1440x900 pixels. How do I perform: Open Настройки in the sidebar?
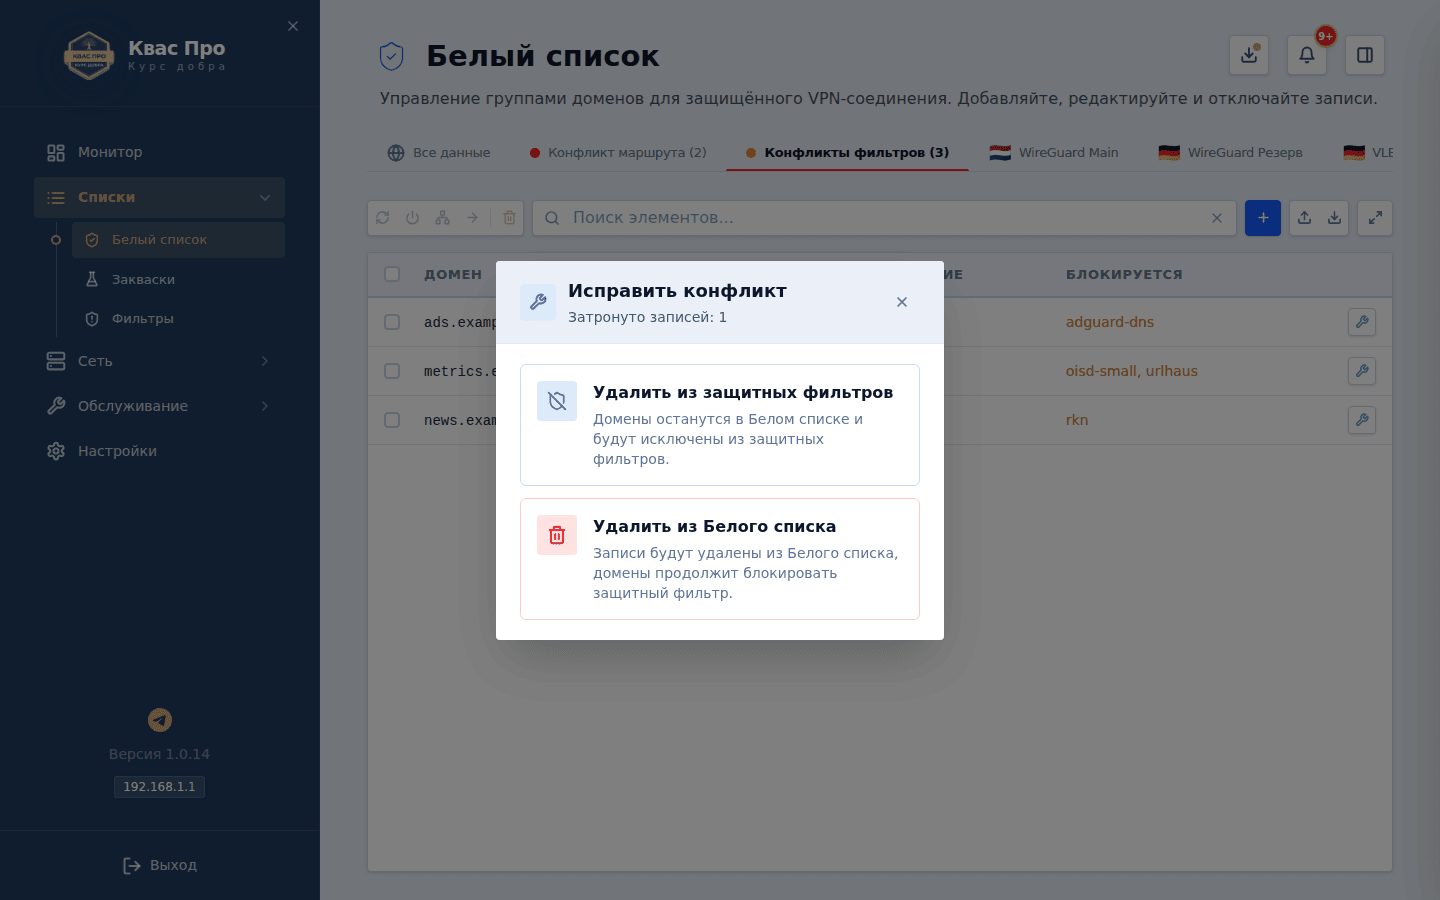pos(160,451)
